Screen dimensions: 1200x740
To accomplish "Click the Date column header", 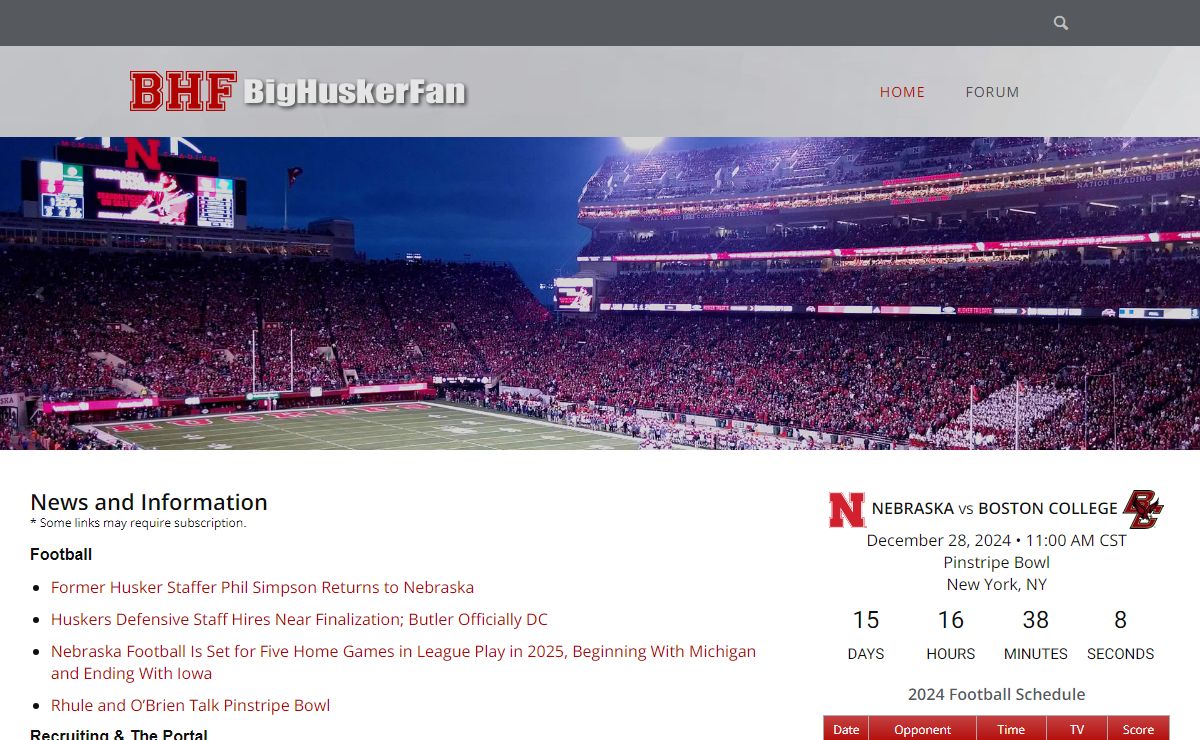I will 846,729.
